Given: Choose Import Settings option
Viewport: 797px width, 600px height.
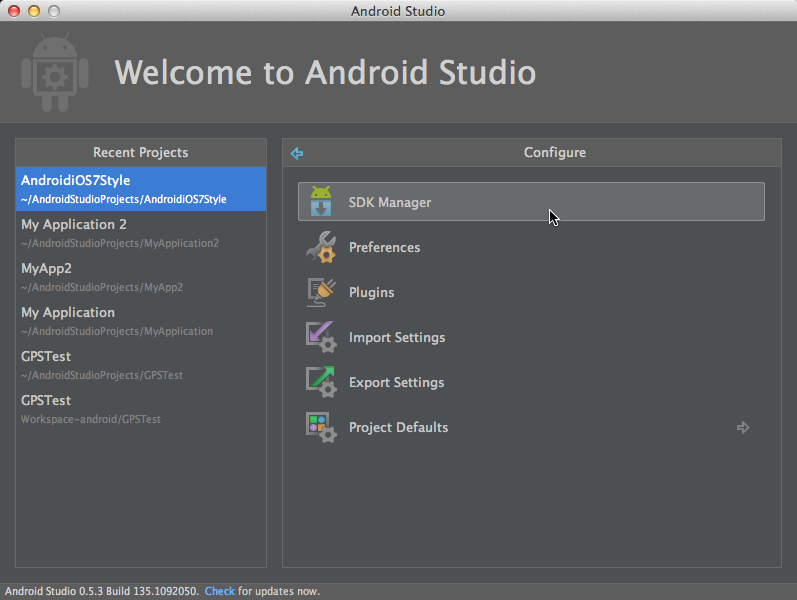Looking at the screenshot, I should click(396, 337).
